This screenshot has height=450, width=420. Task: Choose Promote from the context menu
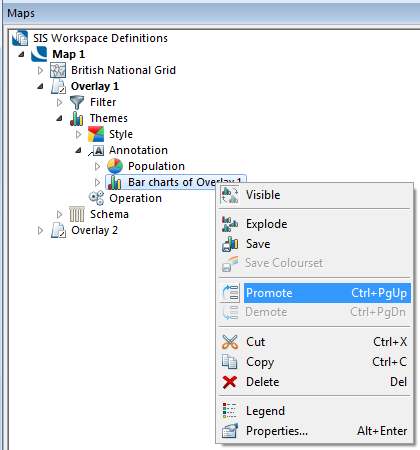314,293
